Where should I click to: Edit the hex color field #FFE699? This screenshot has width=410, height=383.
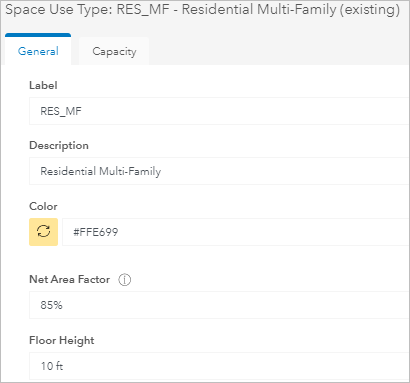pos(236,232)
